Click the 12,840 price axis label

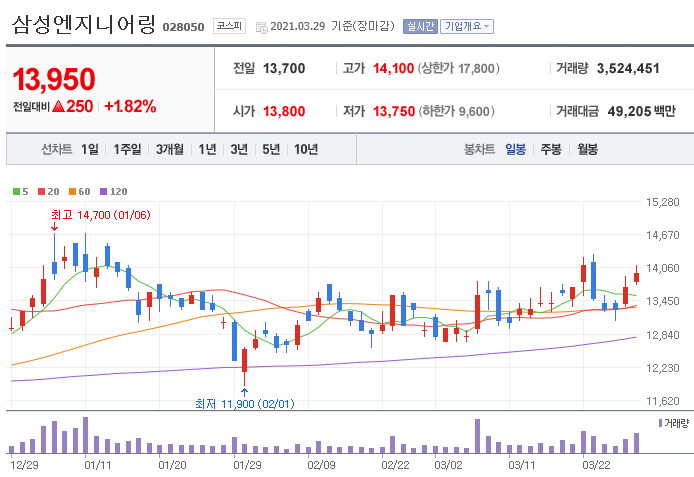point(663,335)
